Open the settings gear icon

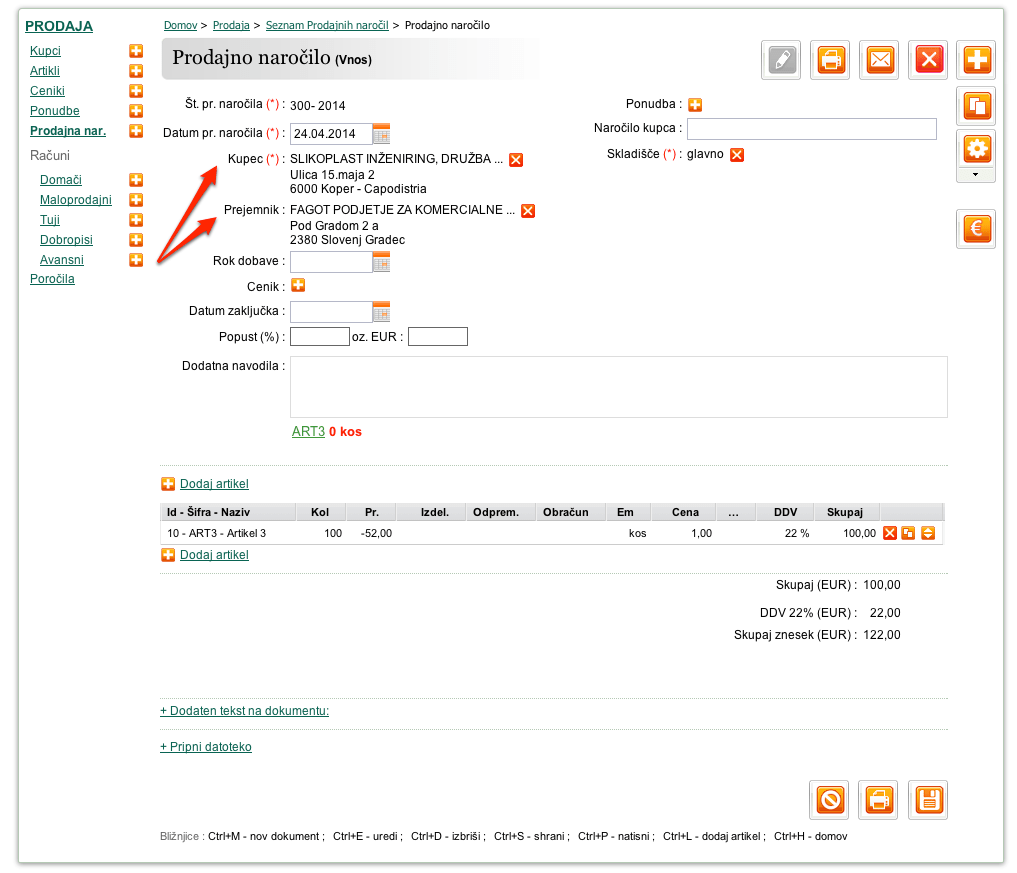tap(977, 150)
